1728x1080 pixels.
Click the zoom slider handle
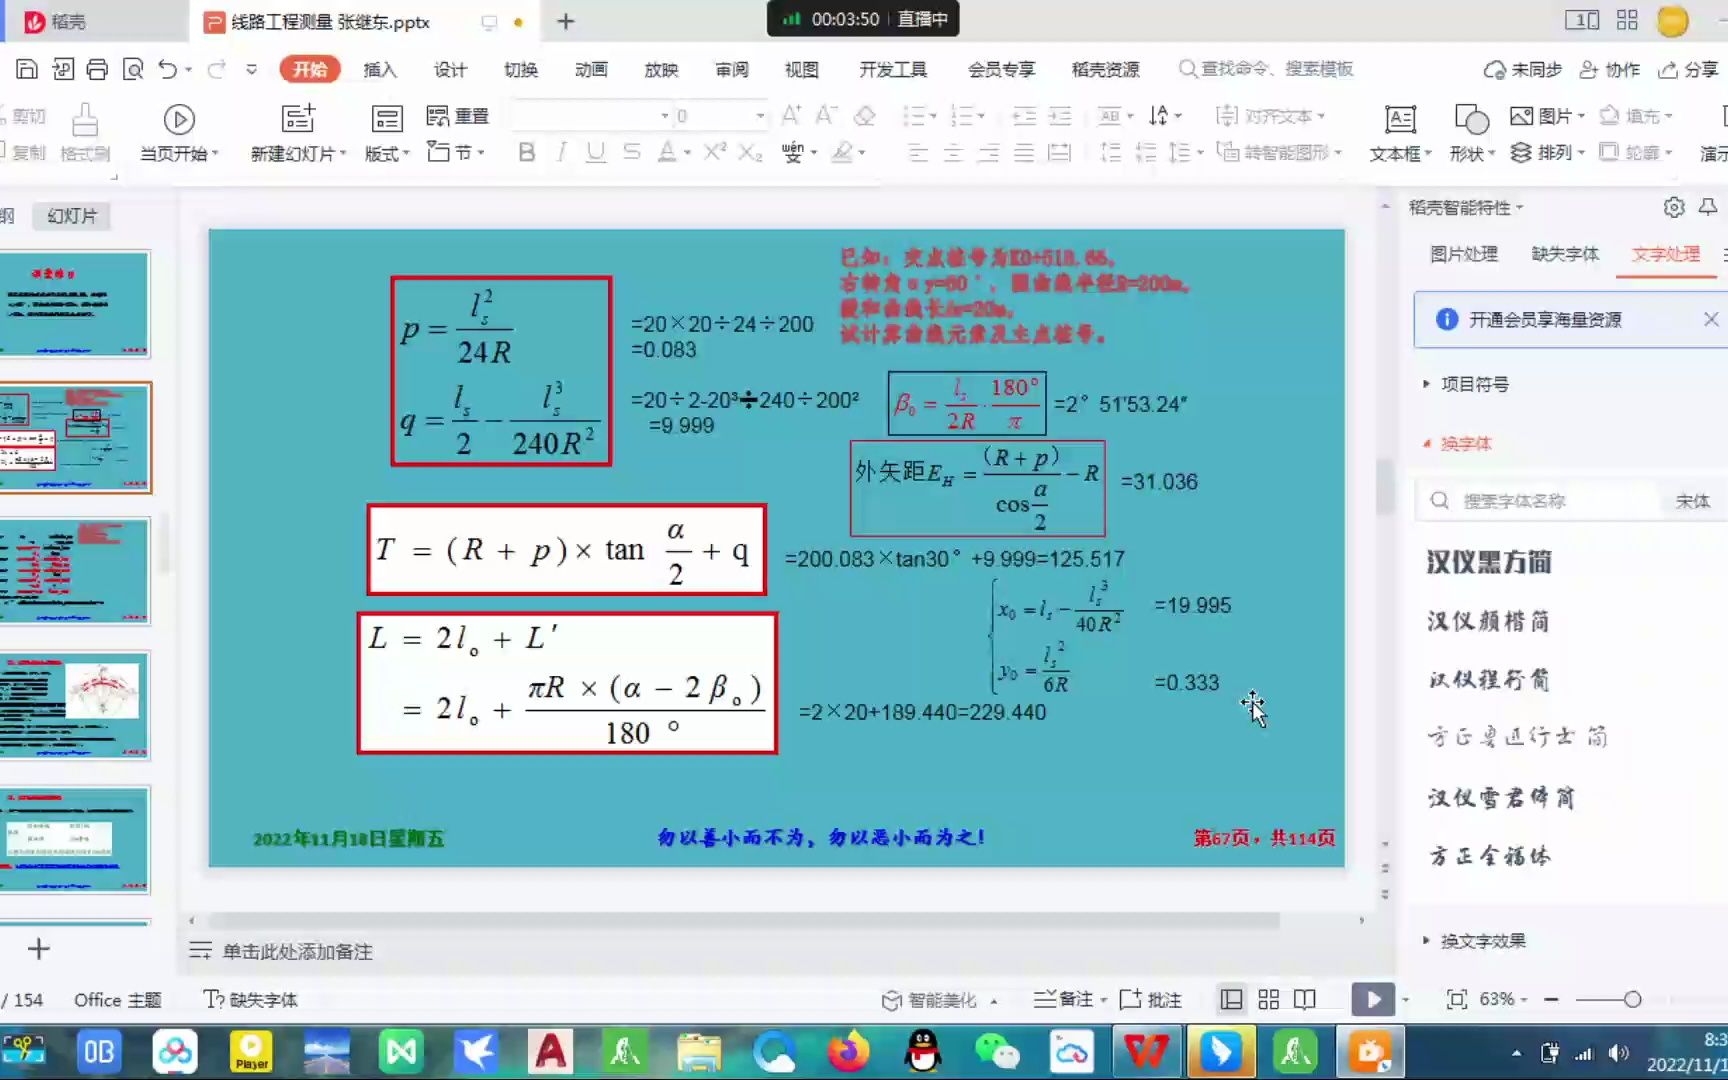coord(1633,999)
